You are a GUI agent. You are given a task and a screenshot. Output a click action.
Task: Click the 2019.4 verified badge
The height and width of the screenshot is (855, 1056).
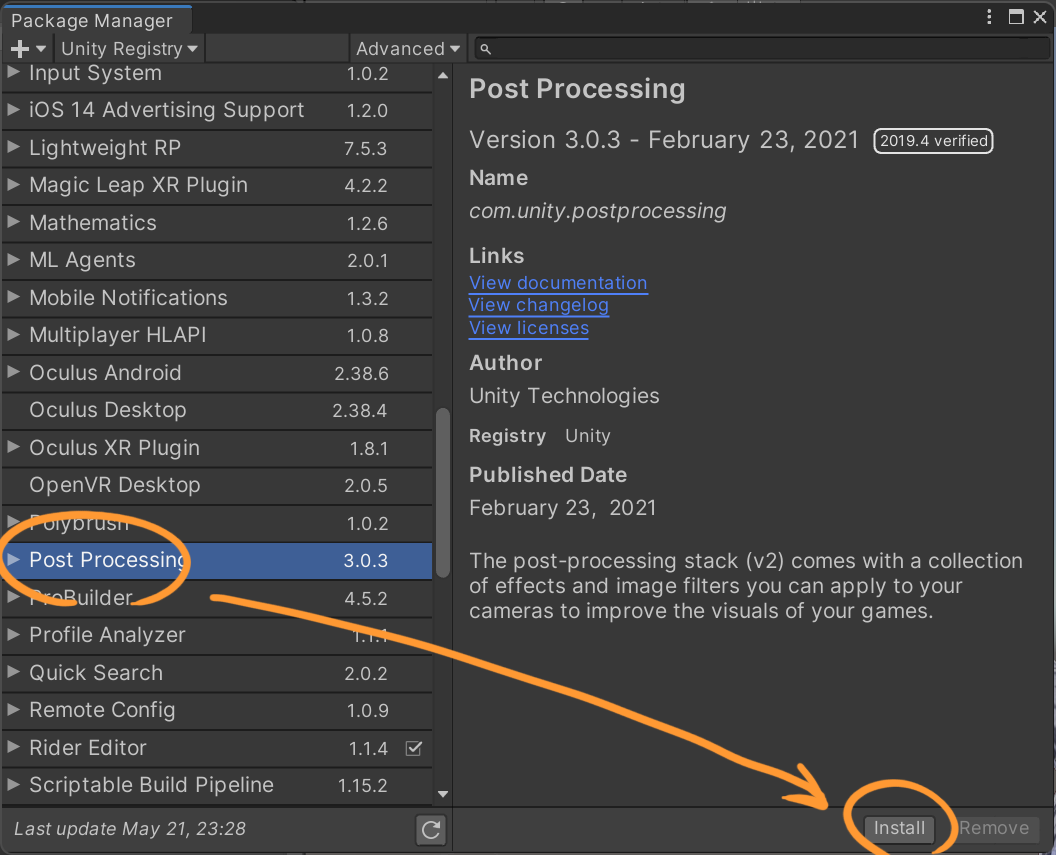click(x=933, y=141)
